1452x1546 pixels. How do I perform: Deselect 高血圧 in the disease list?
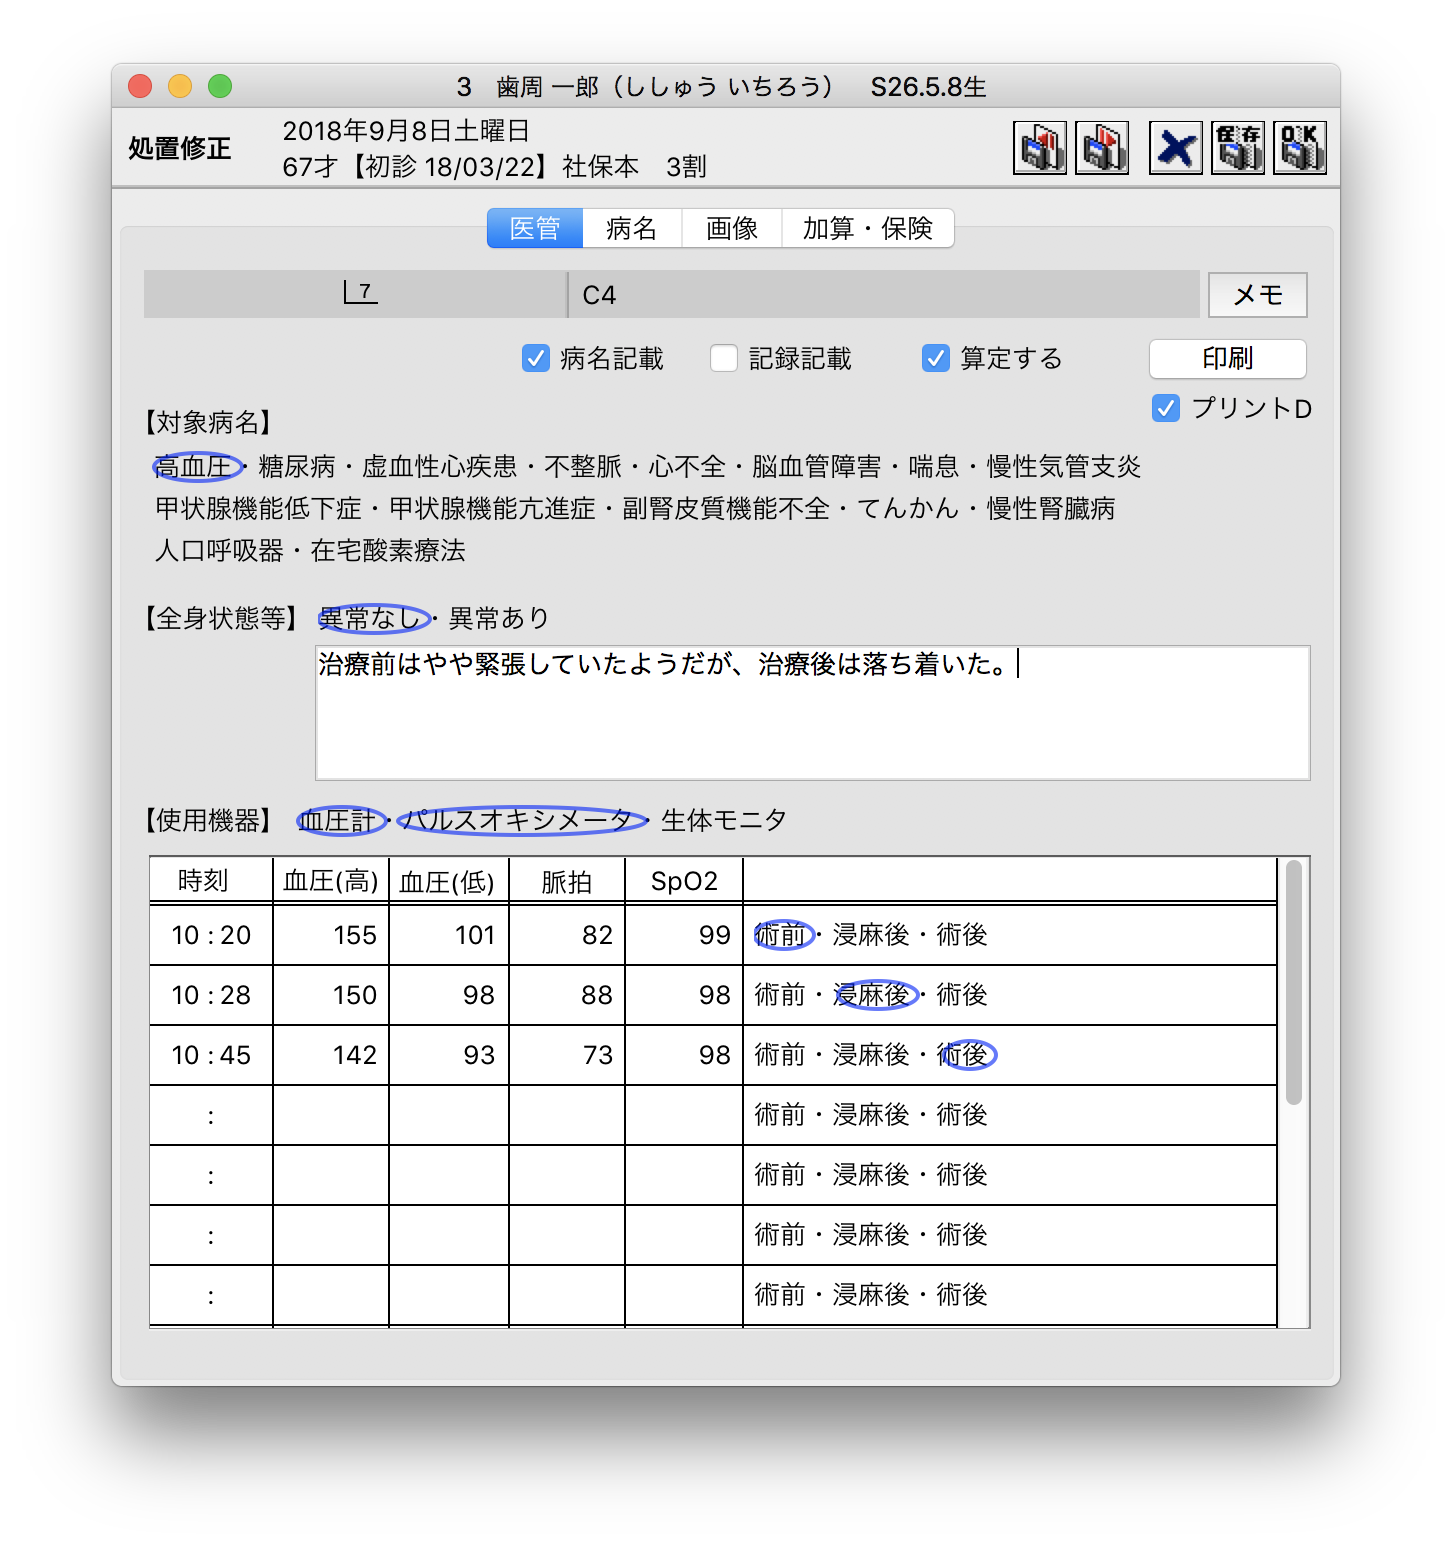coord(194,467)
